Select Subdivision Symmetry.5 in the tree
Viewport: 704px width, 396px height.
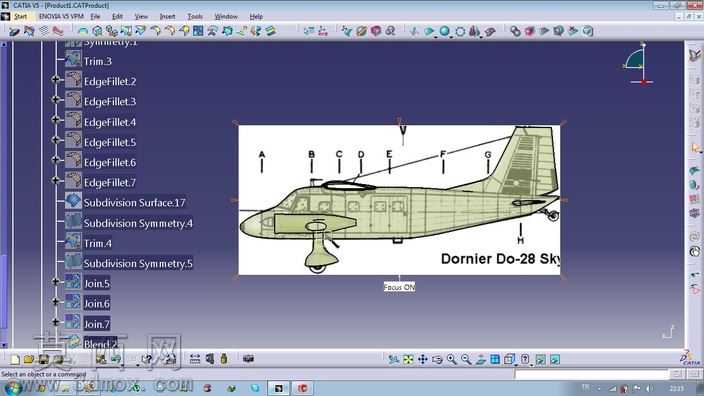coord(138,264)
